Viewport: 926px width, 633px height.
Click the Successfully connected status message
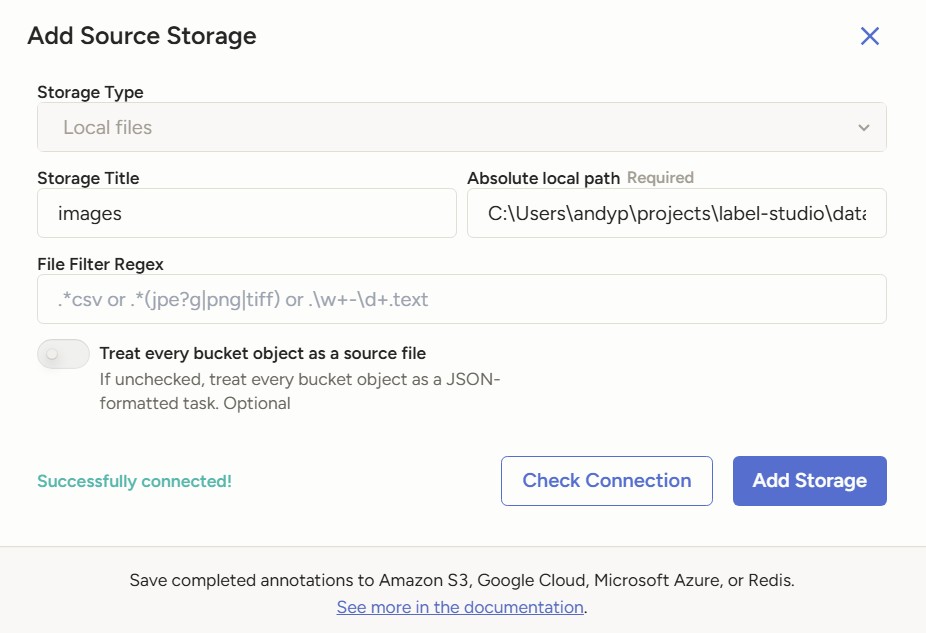pos(134,481)
